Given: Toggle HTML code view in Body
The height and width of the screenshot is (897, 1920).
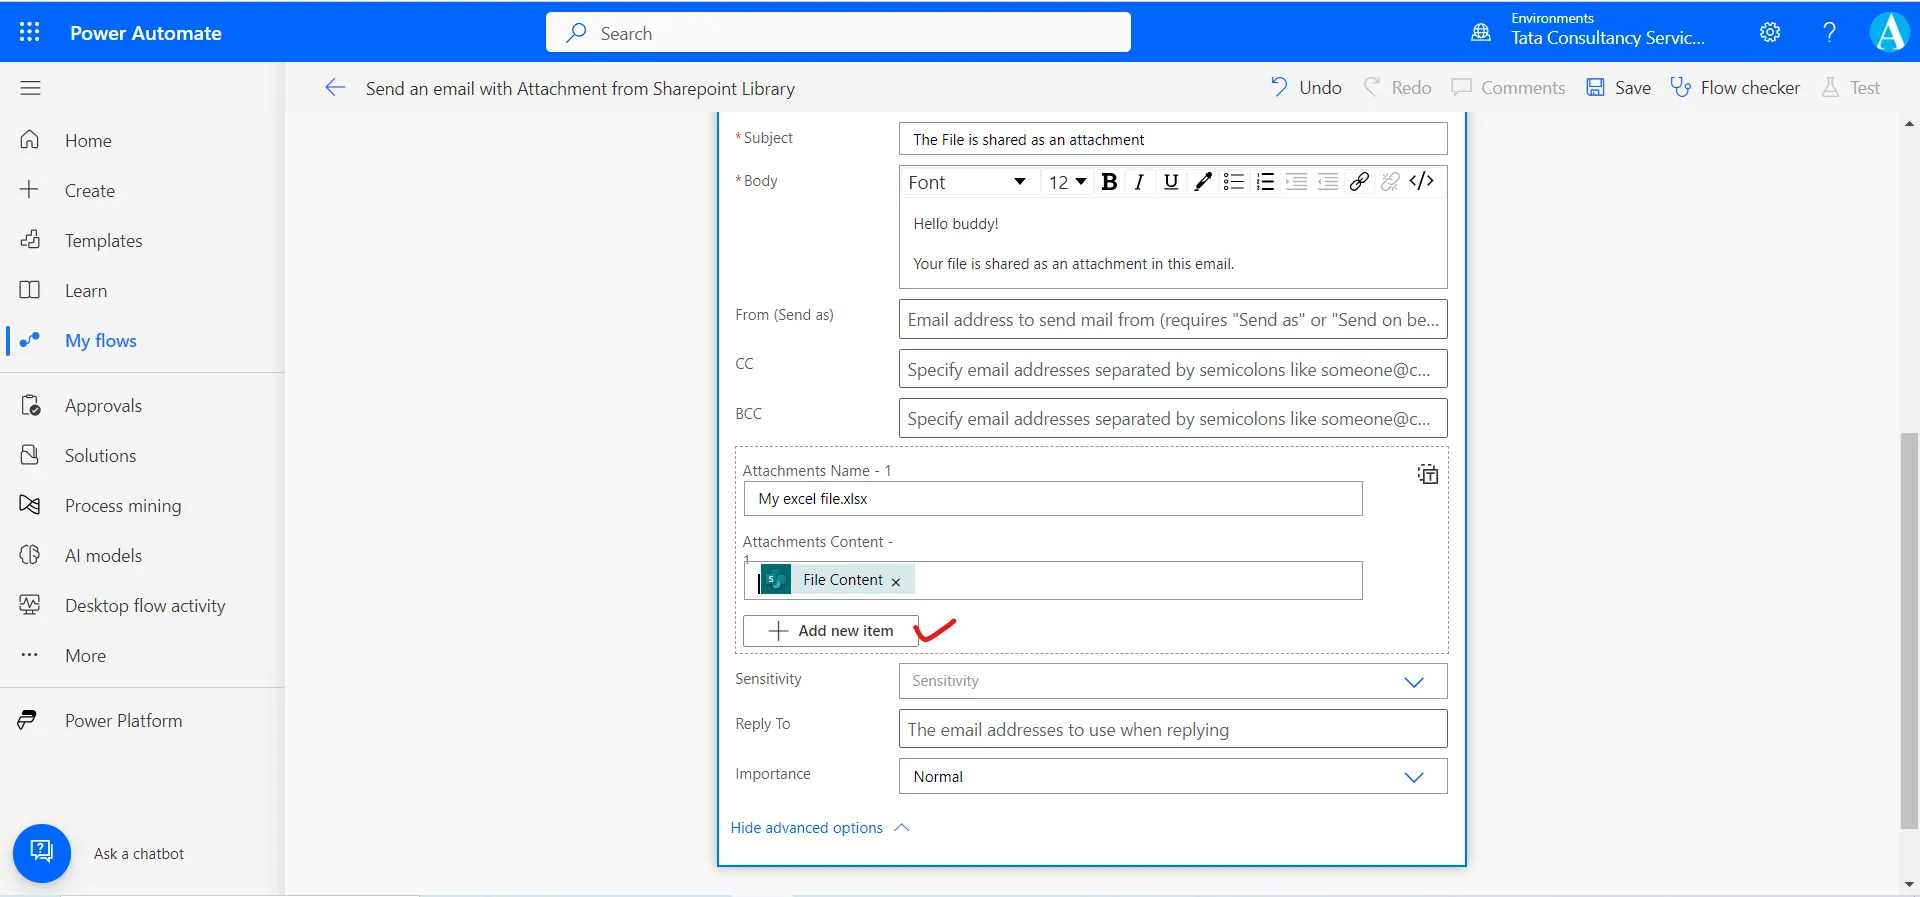Looking at the screenshot, I should coord(1422,181).
